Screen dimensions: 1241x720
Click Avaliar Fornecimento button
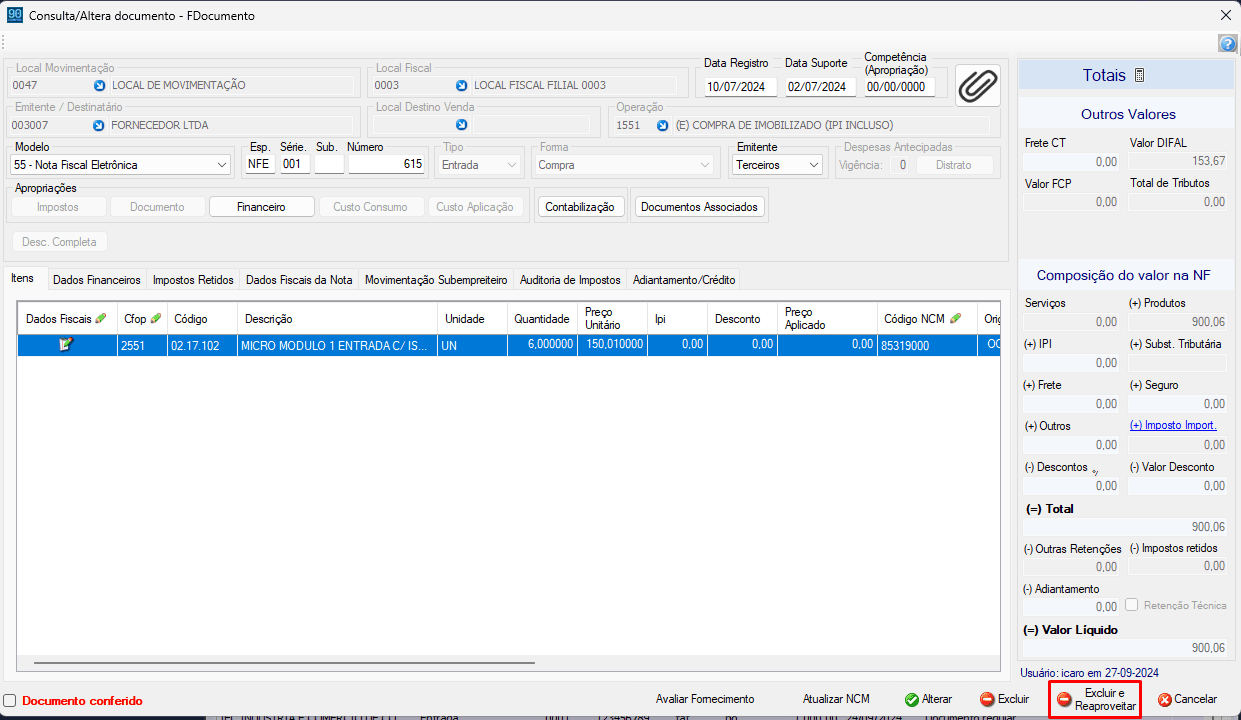click(x=705, y=699)
